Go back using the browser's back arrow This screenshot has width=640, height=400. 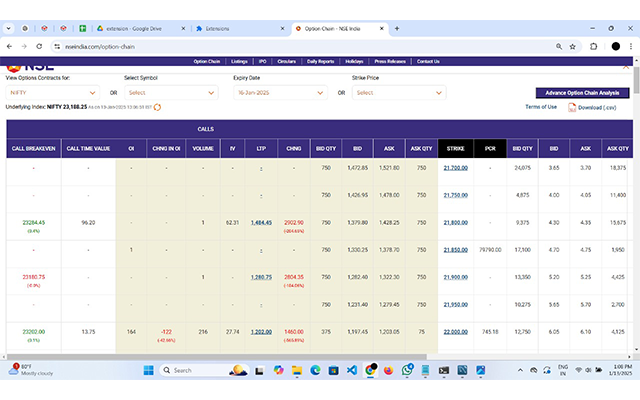point(9,47)
